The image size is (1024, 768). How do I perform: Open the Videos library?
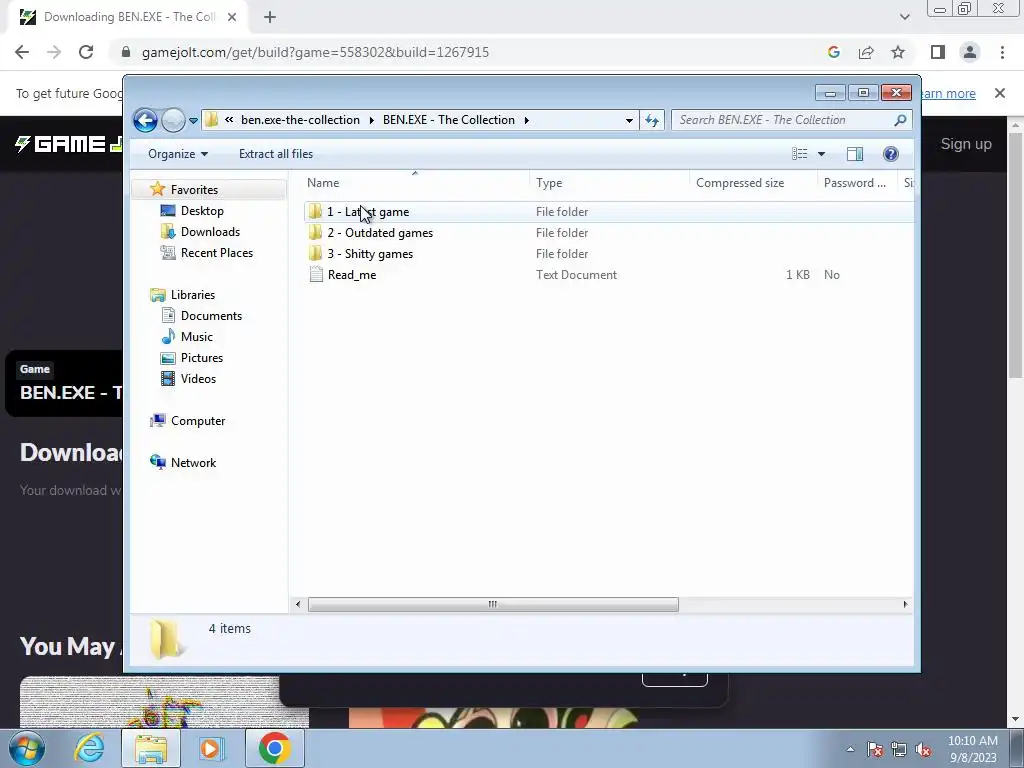(198, 379)
